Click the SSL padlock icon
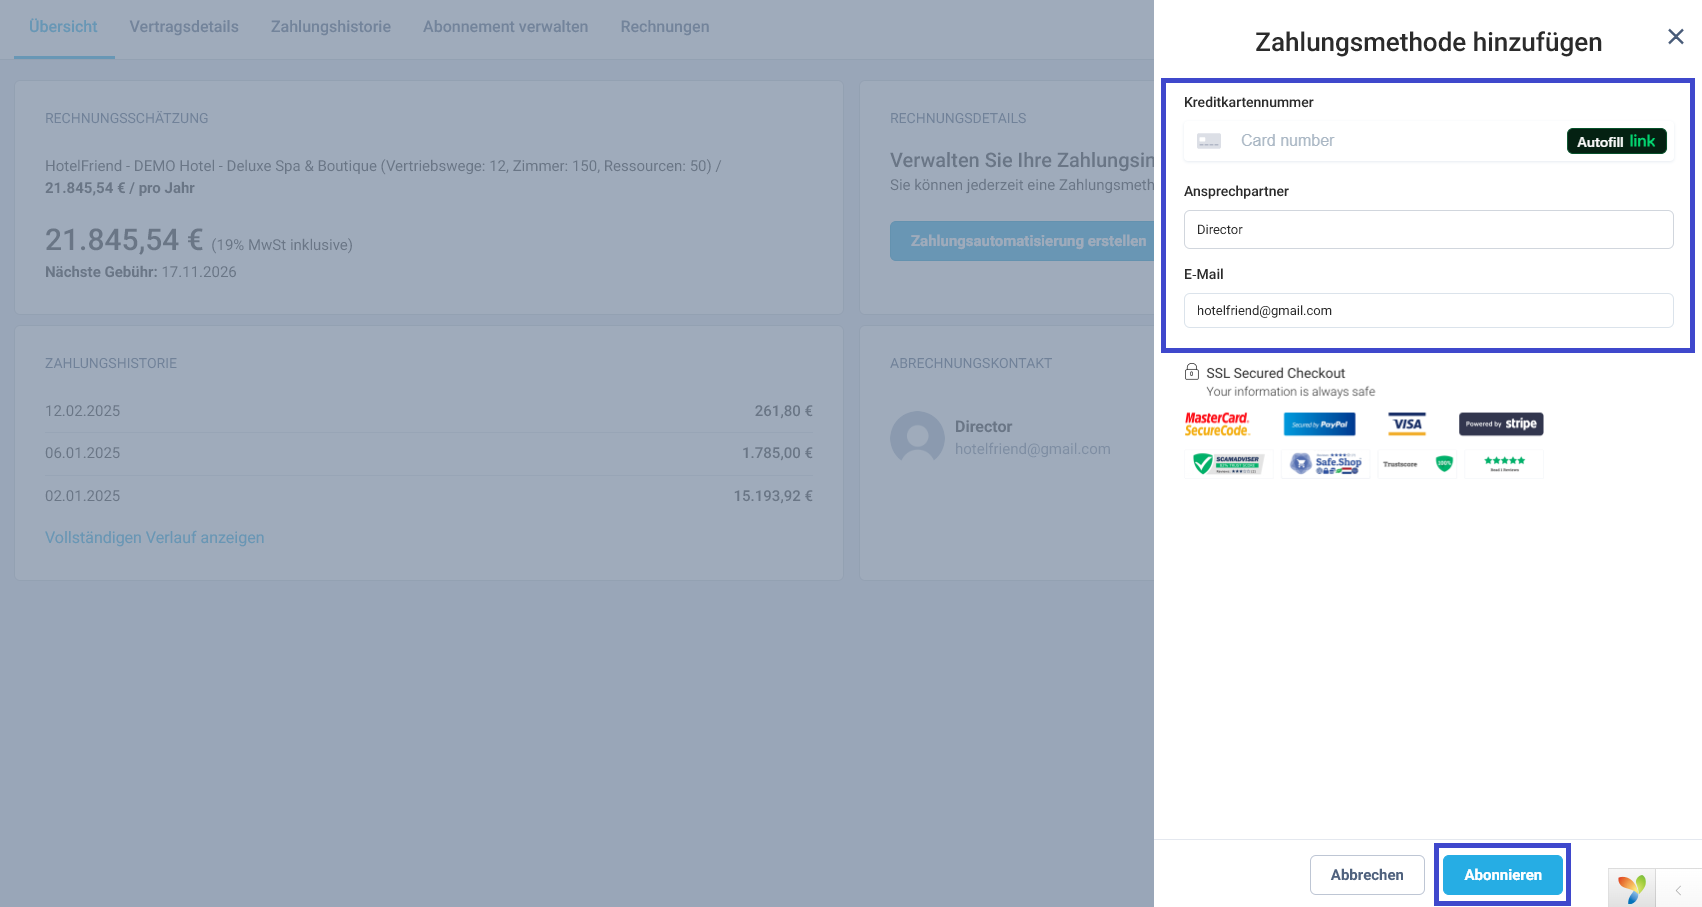This screenshot has width=1702, height=907. coord(1191,372)
